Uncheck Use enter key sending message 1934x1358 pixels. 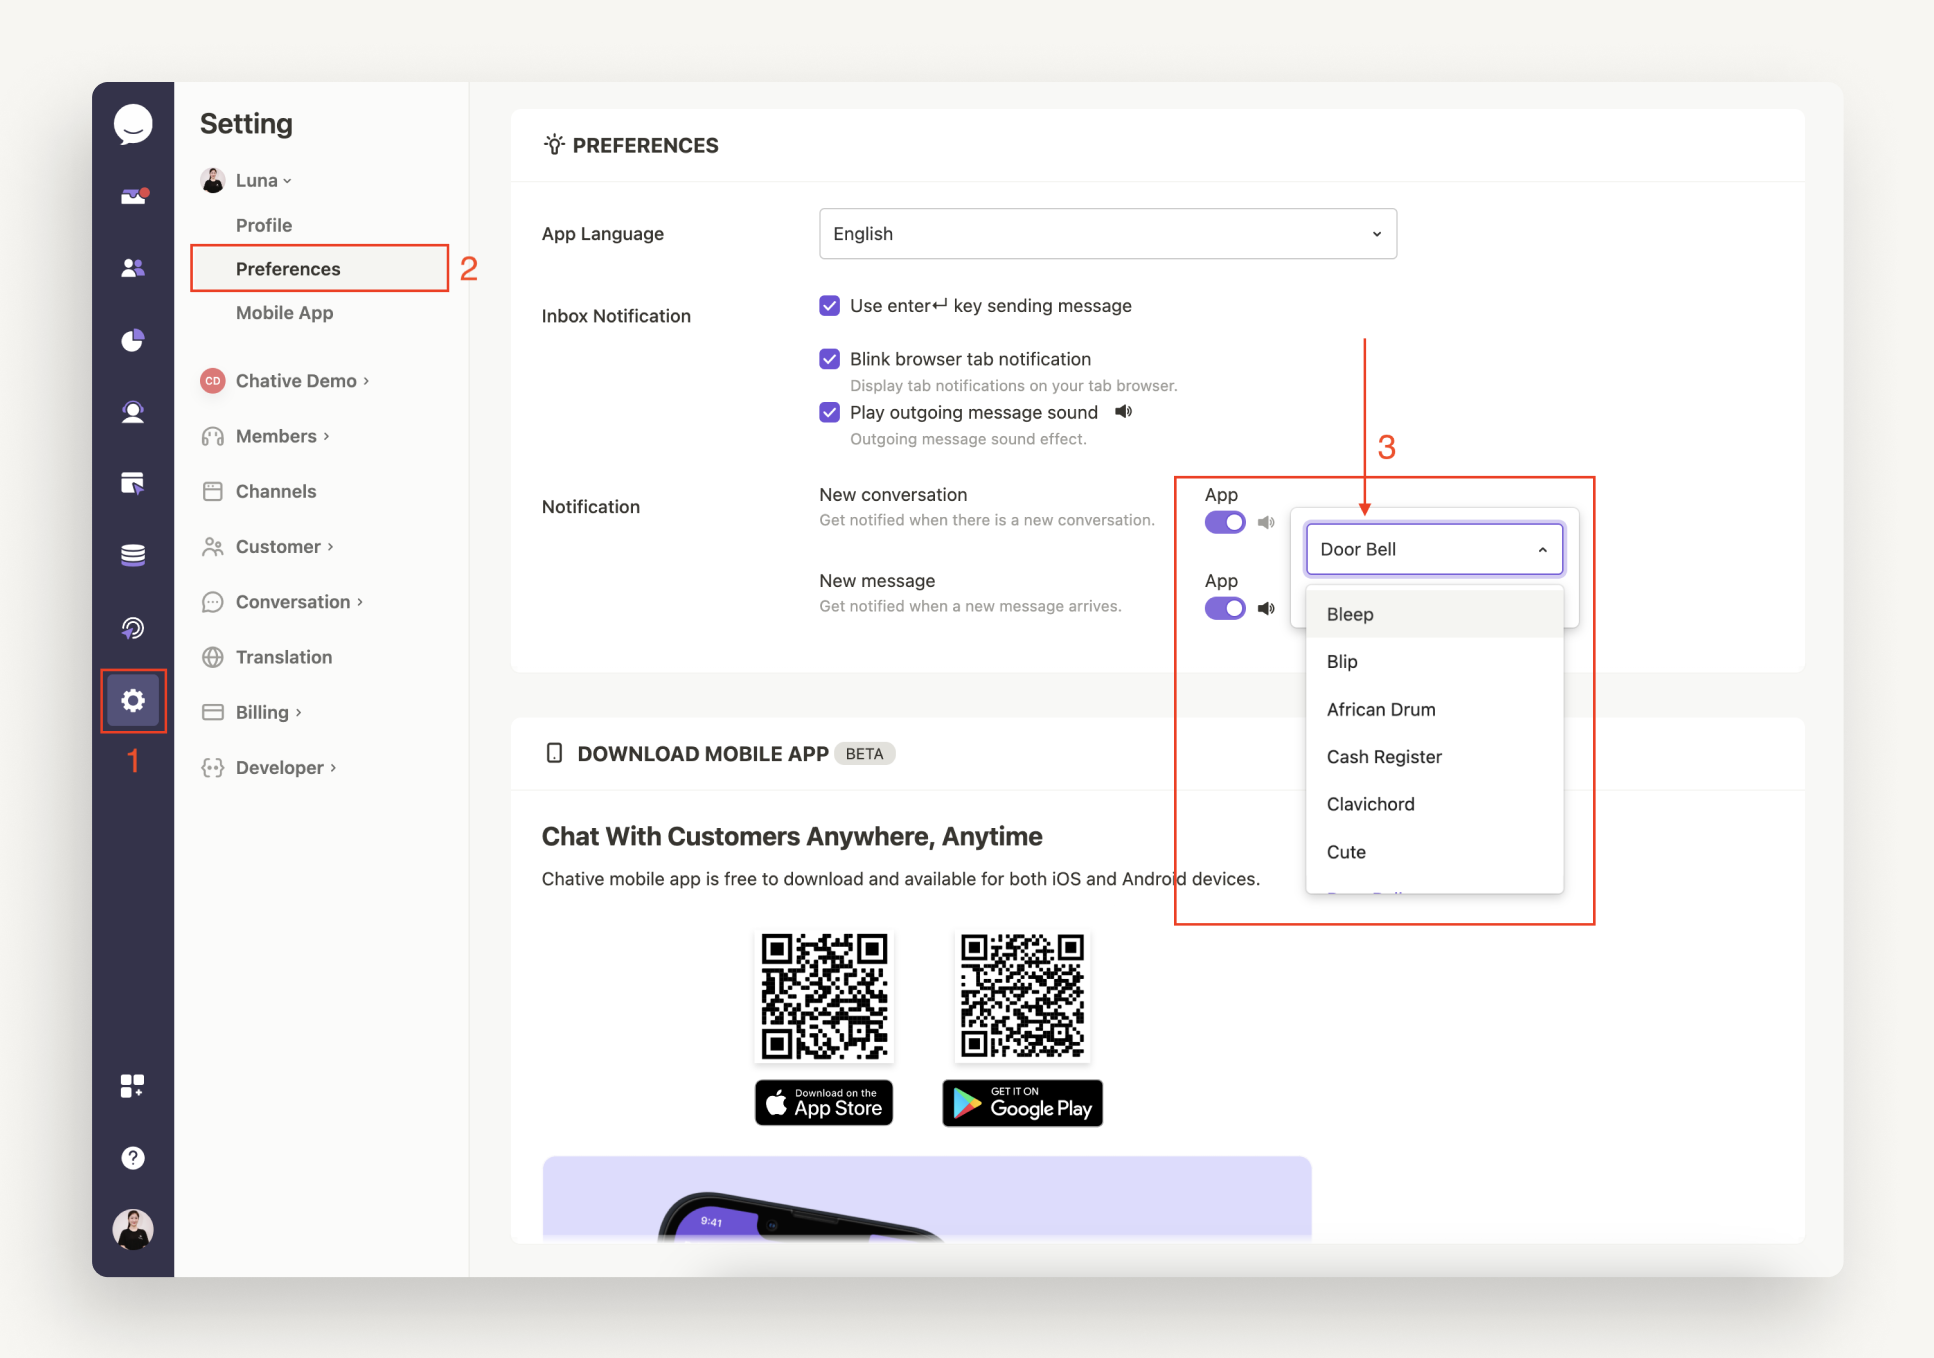pyautogui.click(x=830, y=305)
